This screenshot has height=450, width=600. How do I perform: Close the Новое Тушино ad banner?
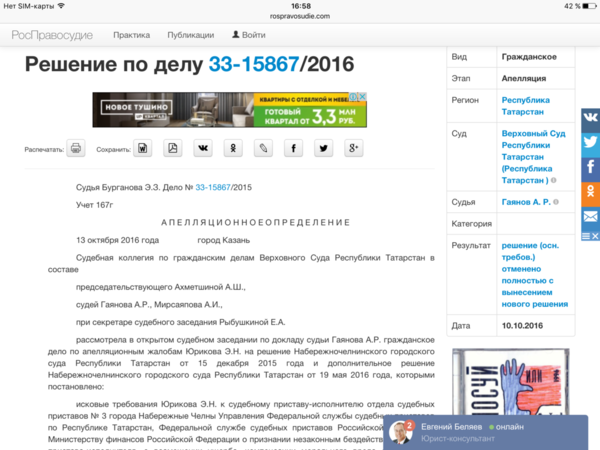pyautogui.click(x=362, y=98)
